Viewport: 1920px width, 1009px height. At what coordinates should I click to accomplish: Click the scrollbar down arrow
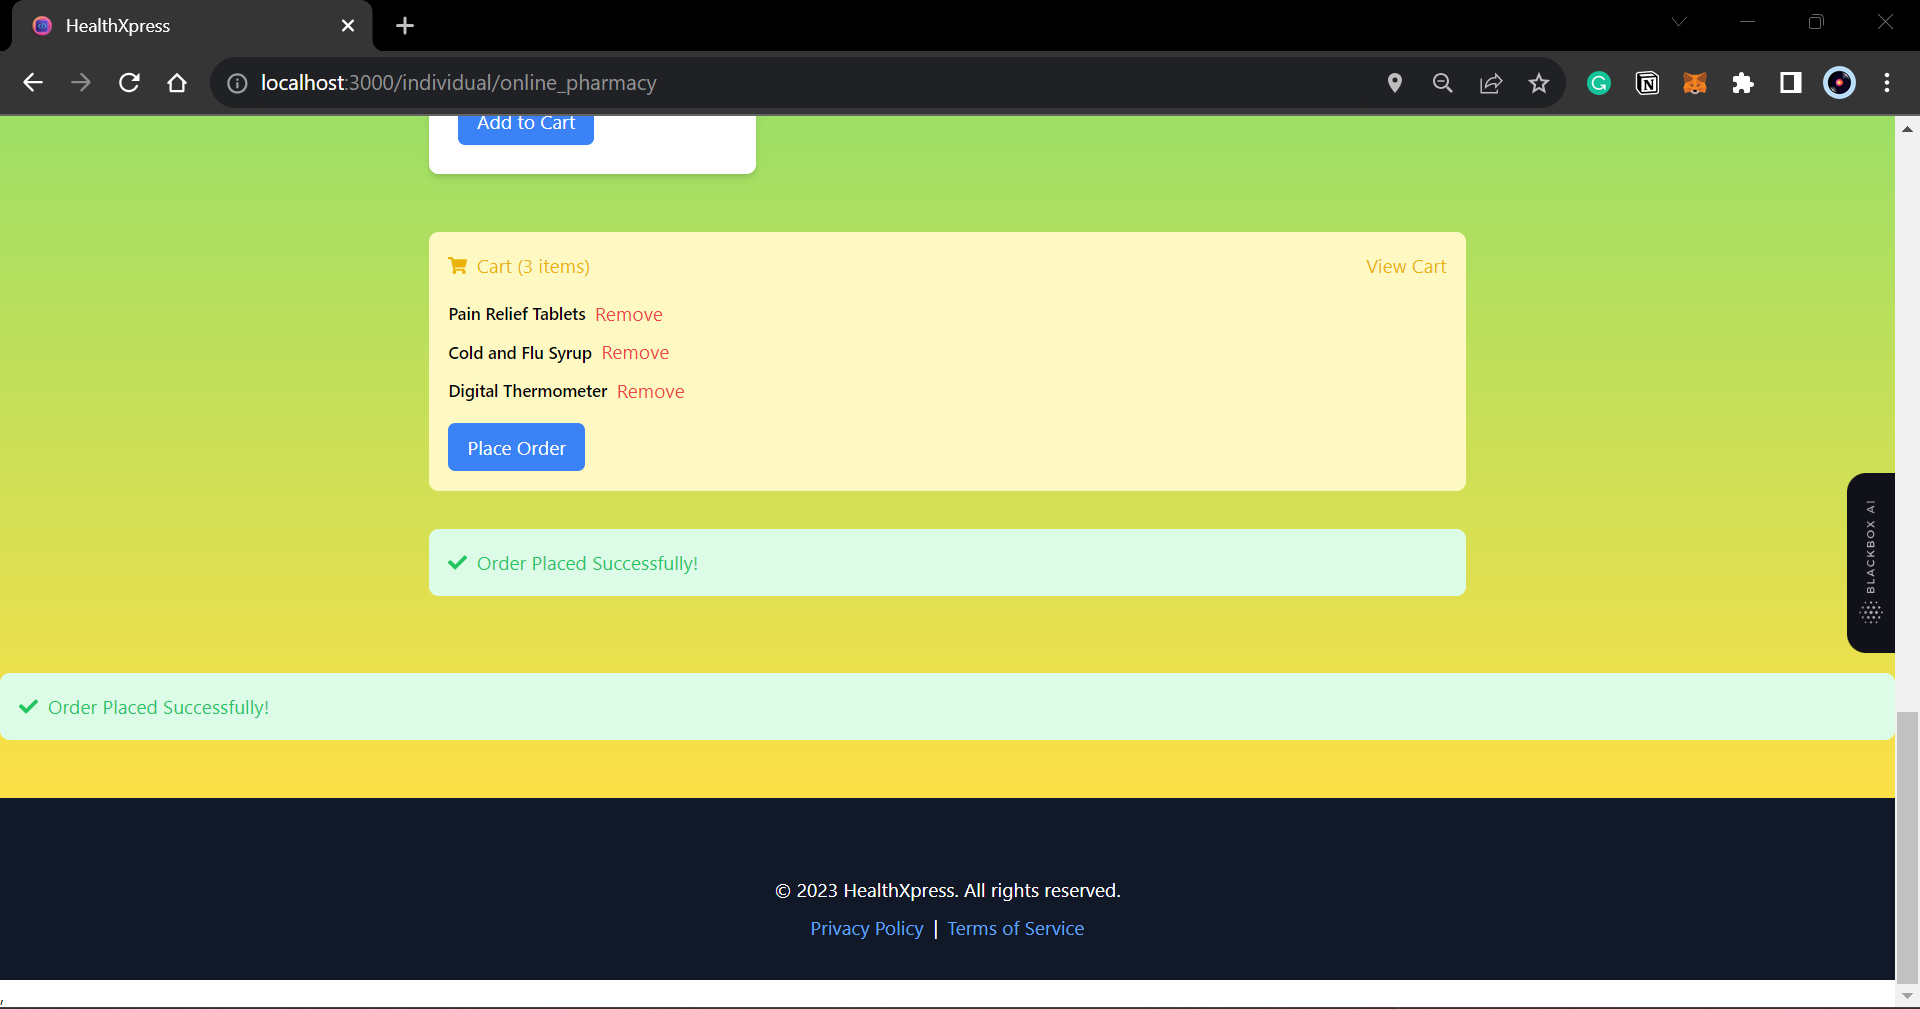1907,996
